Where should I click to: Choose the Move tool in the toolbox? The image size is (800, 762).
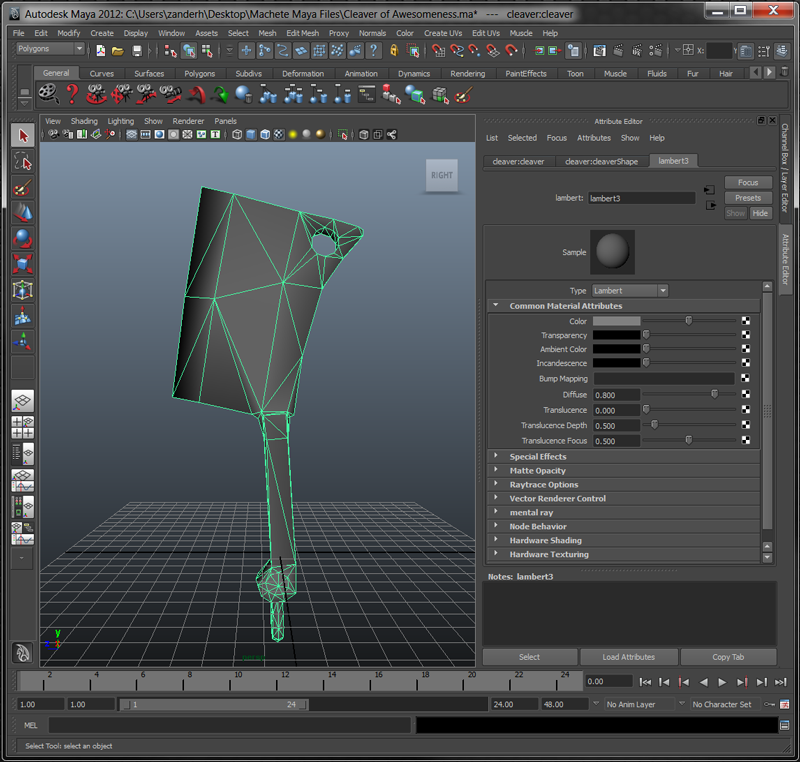click(x=22, y=212)
